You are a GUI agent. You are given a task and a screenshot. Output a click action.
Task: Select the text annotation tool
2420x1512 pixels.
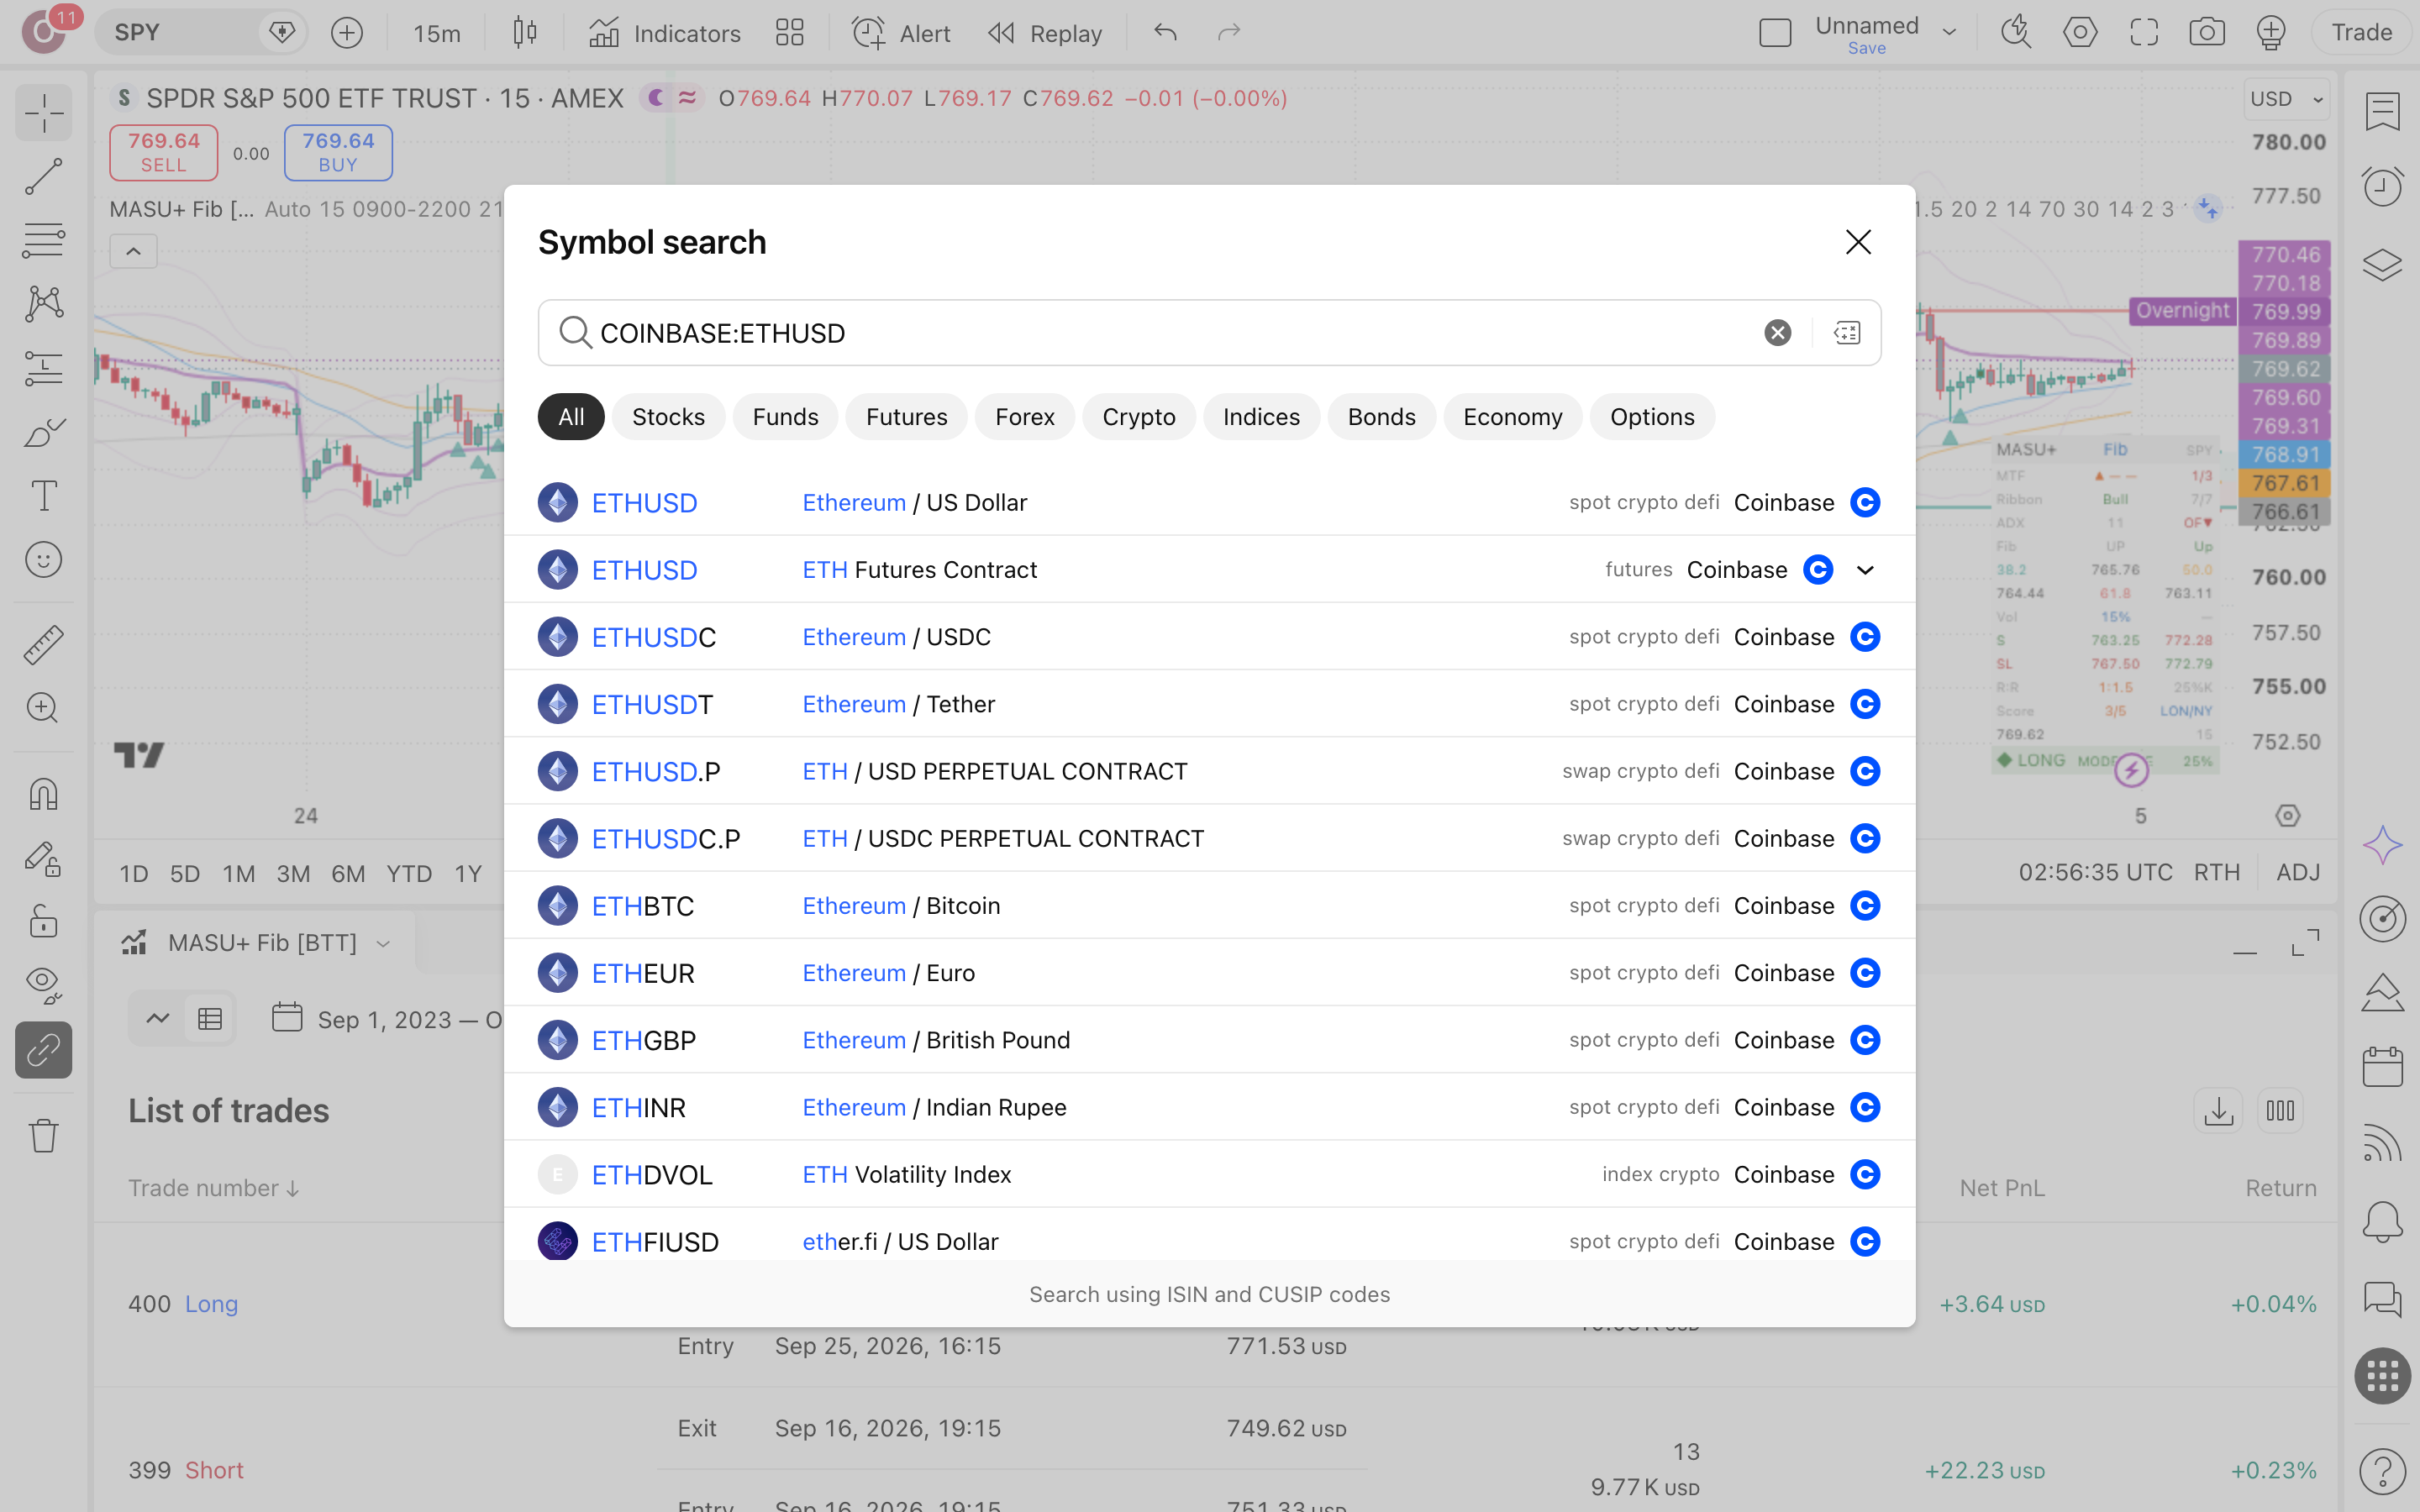[43, 496]
